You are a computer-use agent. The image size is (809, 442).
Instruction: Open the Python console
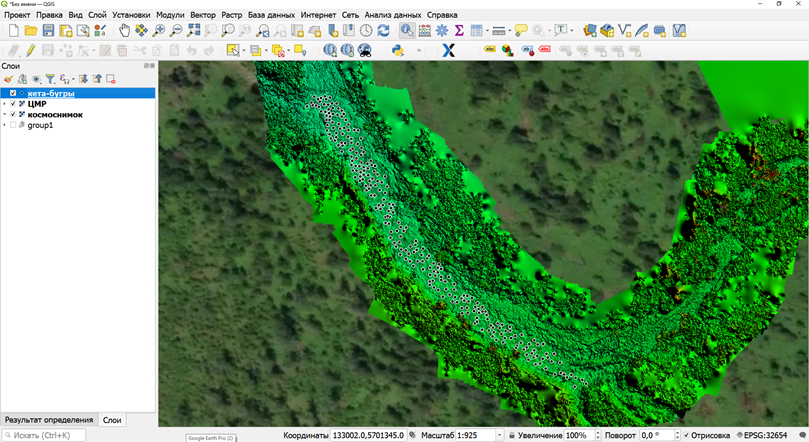[398, 50]
